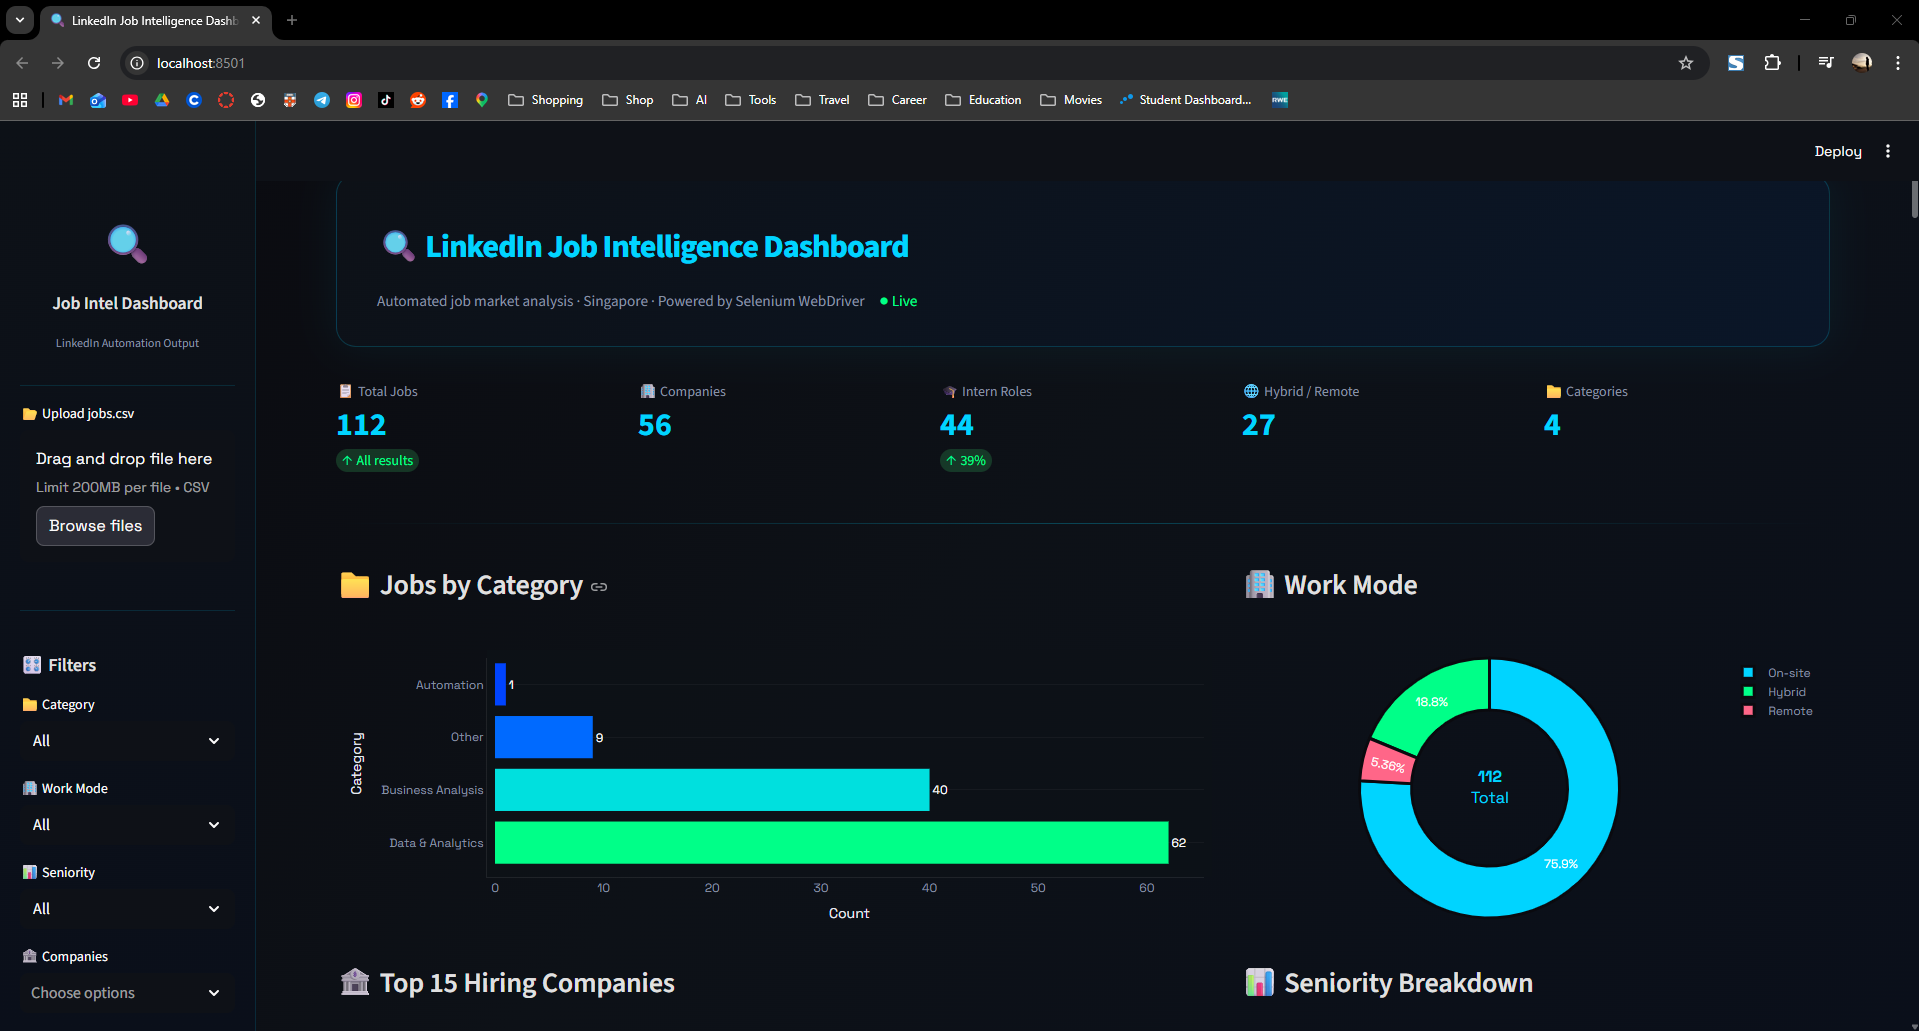Open the Reddit bookmark

click(418, 100)
